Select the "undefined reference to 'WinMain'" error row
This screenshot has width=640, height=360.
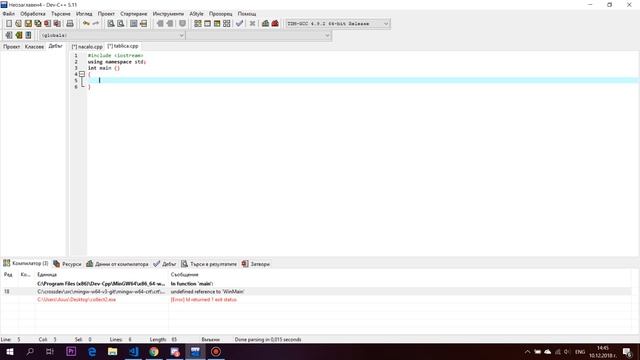(316, 291)
